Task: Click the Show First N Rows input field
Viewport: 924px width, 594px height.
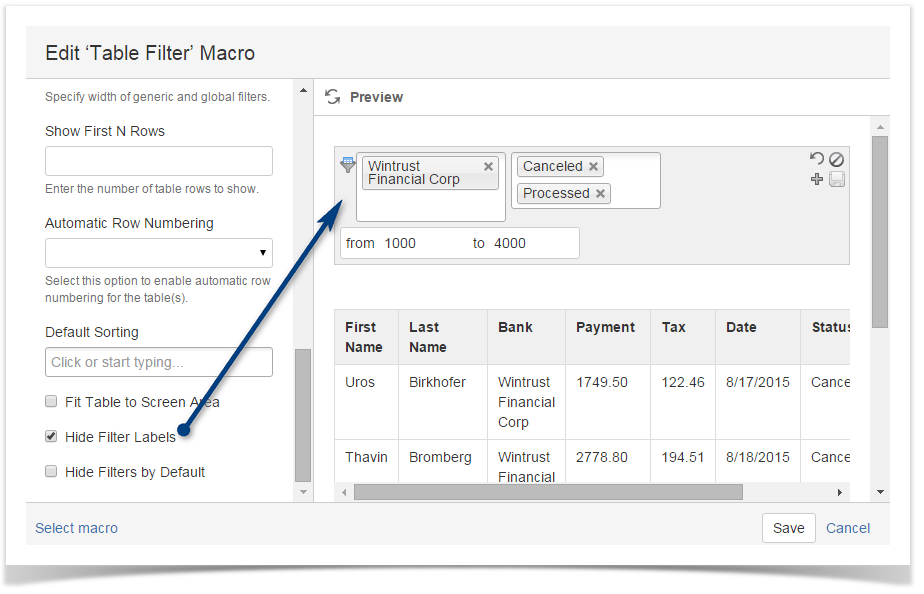Action: pyautogui.click(x=158, y=160)
